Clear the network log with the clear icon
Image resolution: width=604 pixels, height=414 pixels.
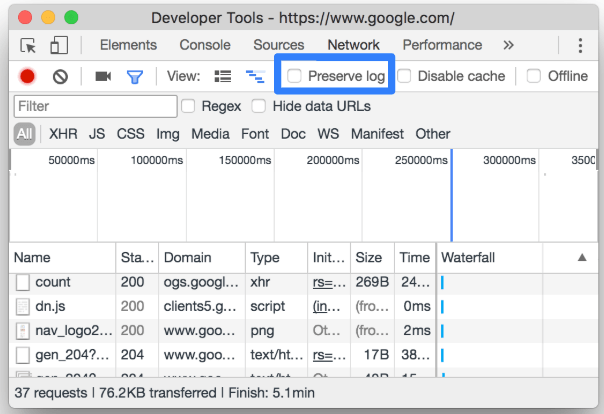point(60,77)
